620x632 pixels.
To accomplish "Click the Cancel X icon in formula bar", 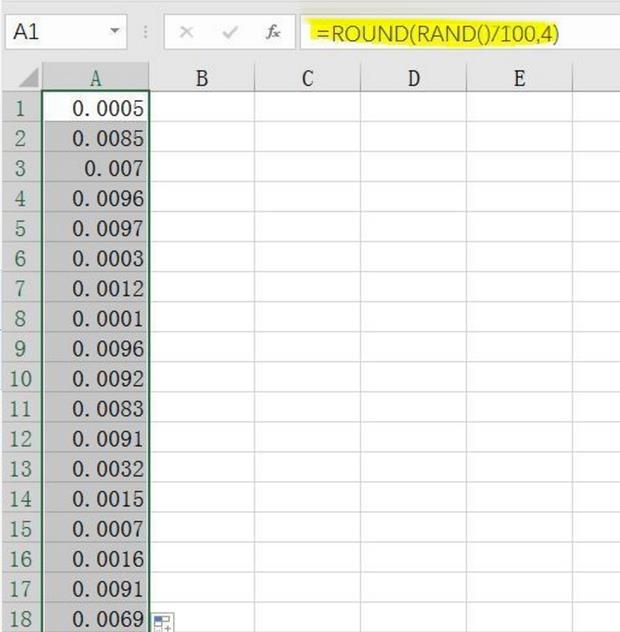I will click(x=186, y=32).
